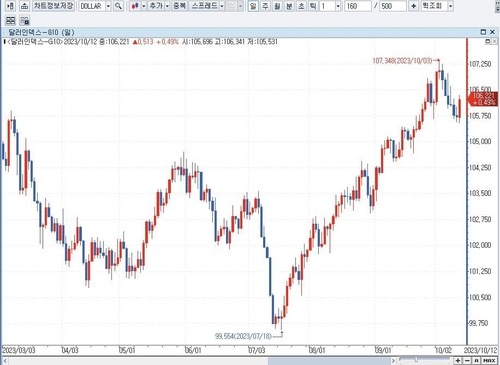Click the 달러인덱스-G10 (일) panel title
Image resolution: width=500 pixels, height=365 pixels.
click(41, 32)
